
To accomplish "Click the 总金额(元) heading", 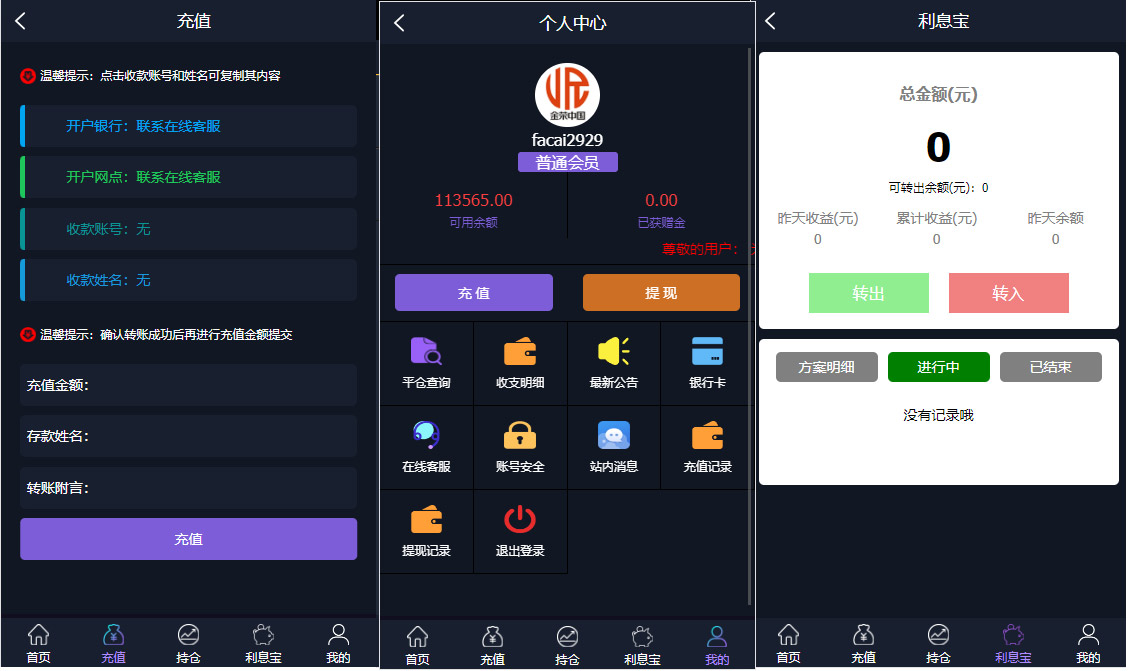I will click(938, 94).
